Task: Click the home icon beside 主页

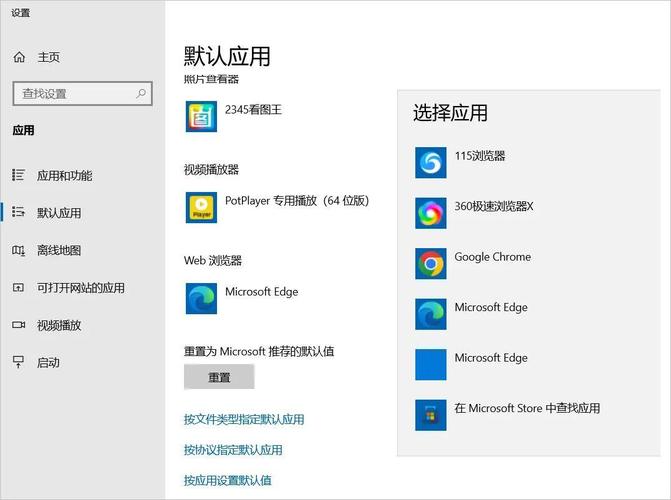Action: click(x=19, y=57)
